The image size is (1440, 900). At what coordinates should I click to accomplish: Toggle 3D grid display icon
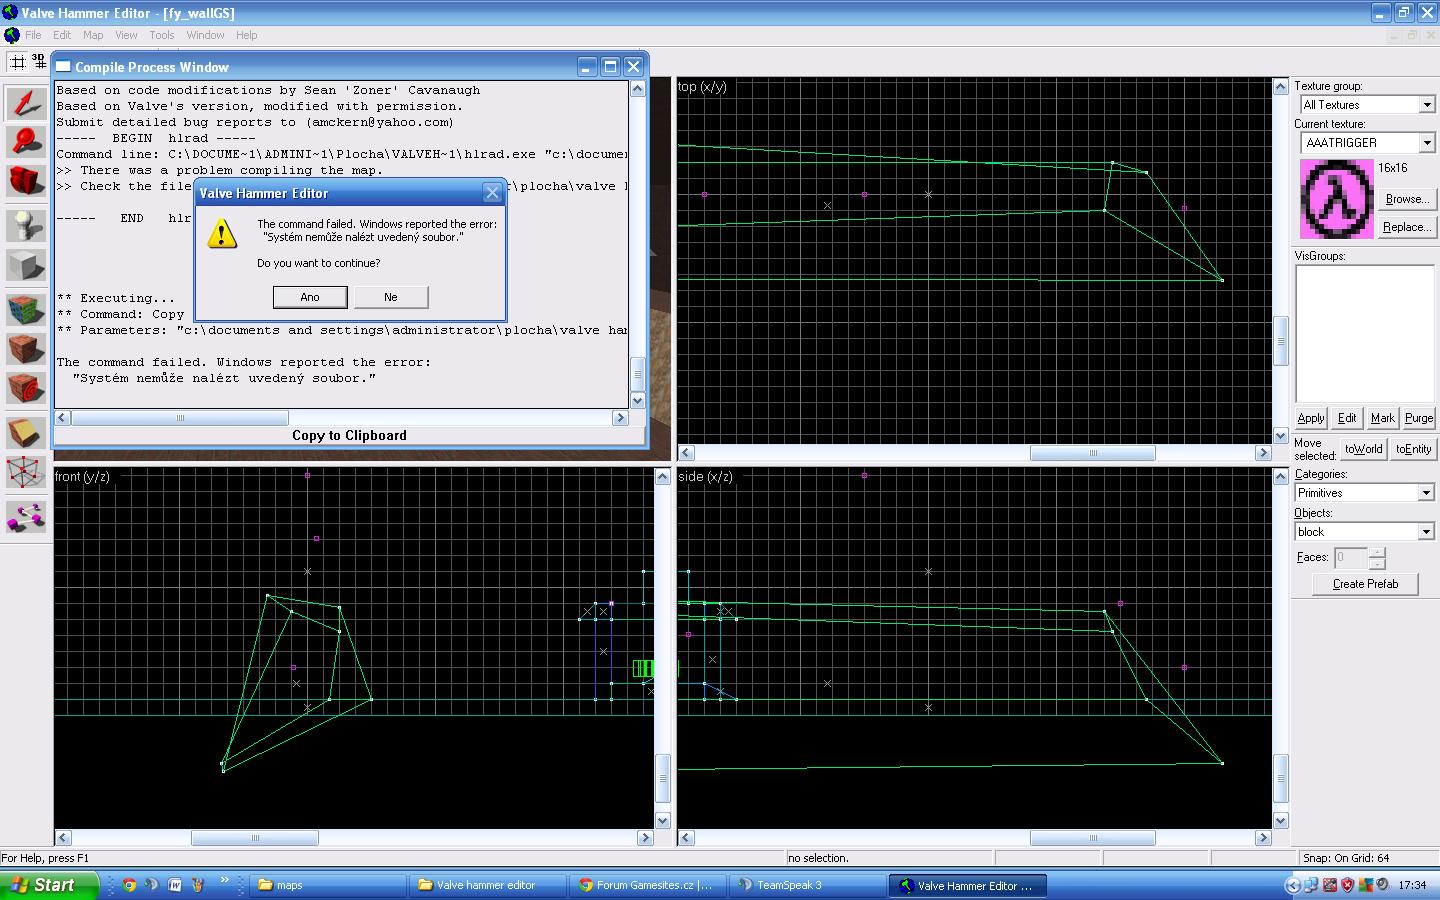click(38, 62)
